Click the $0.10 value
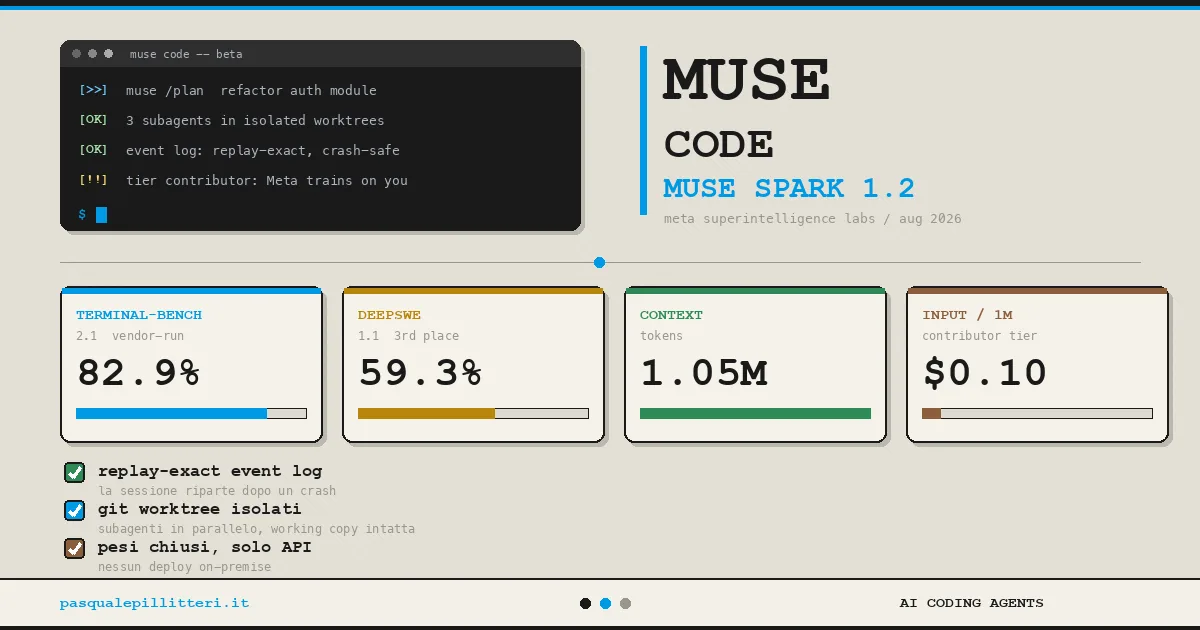 [985, 373]
